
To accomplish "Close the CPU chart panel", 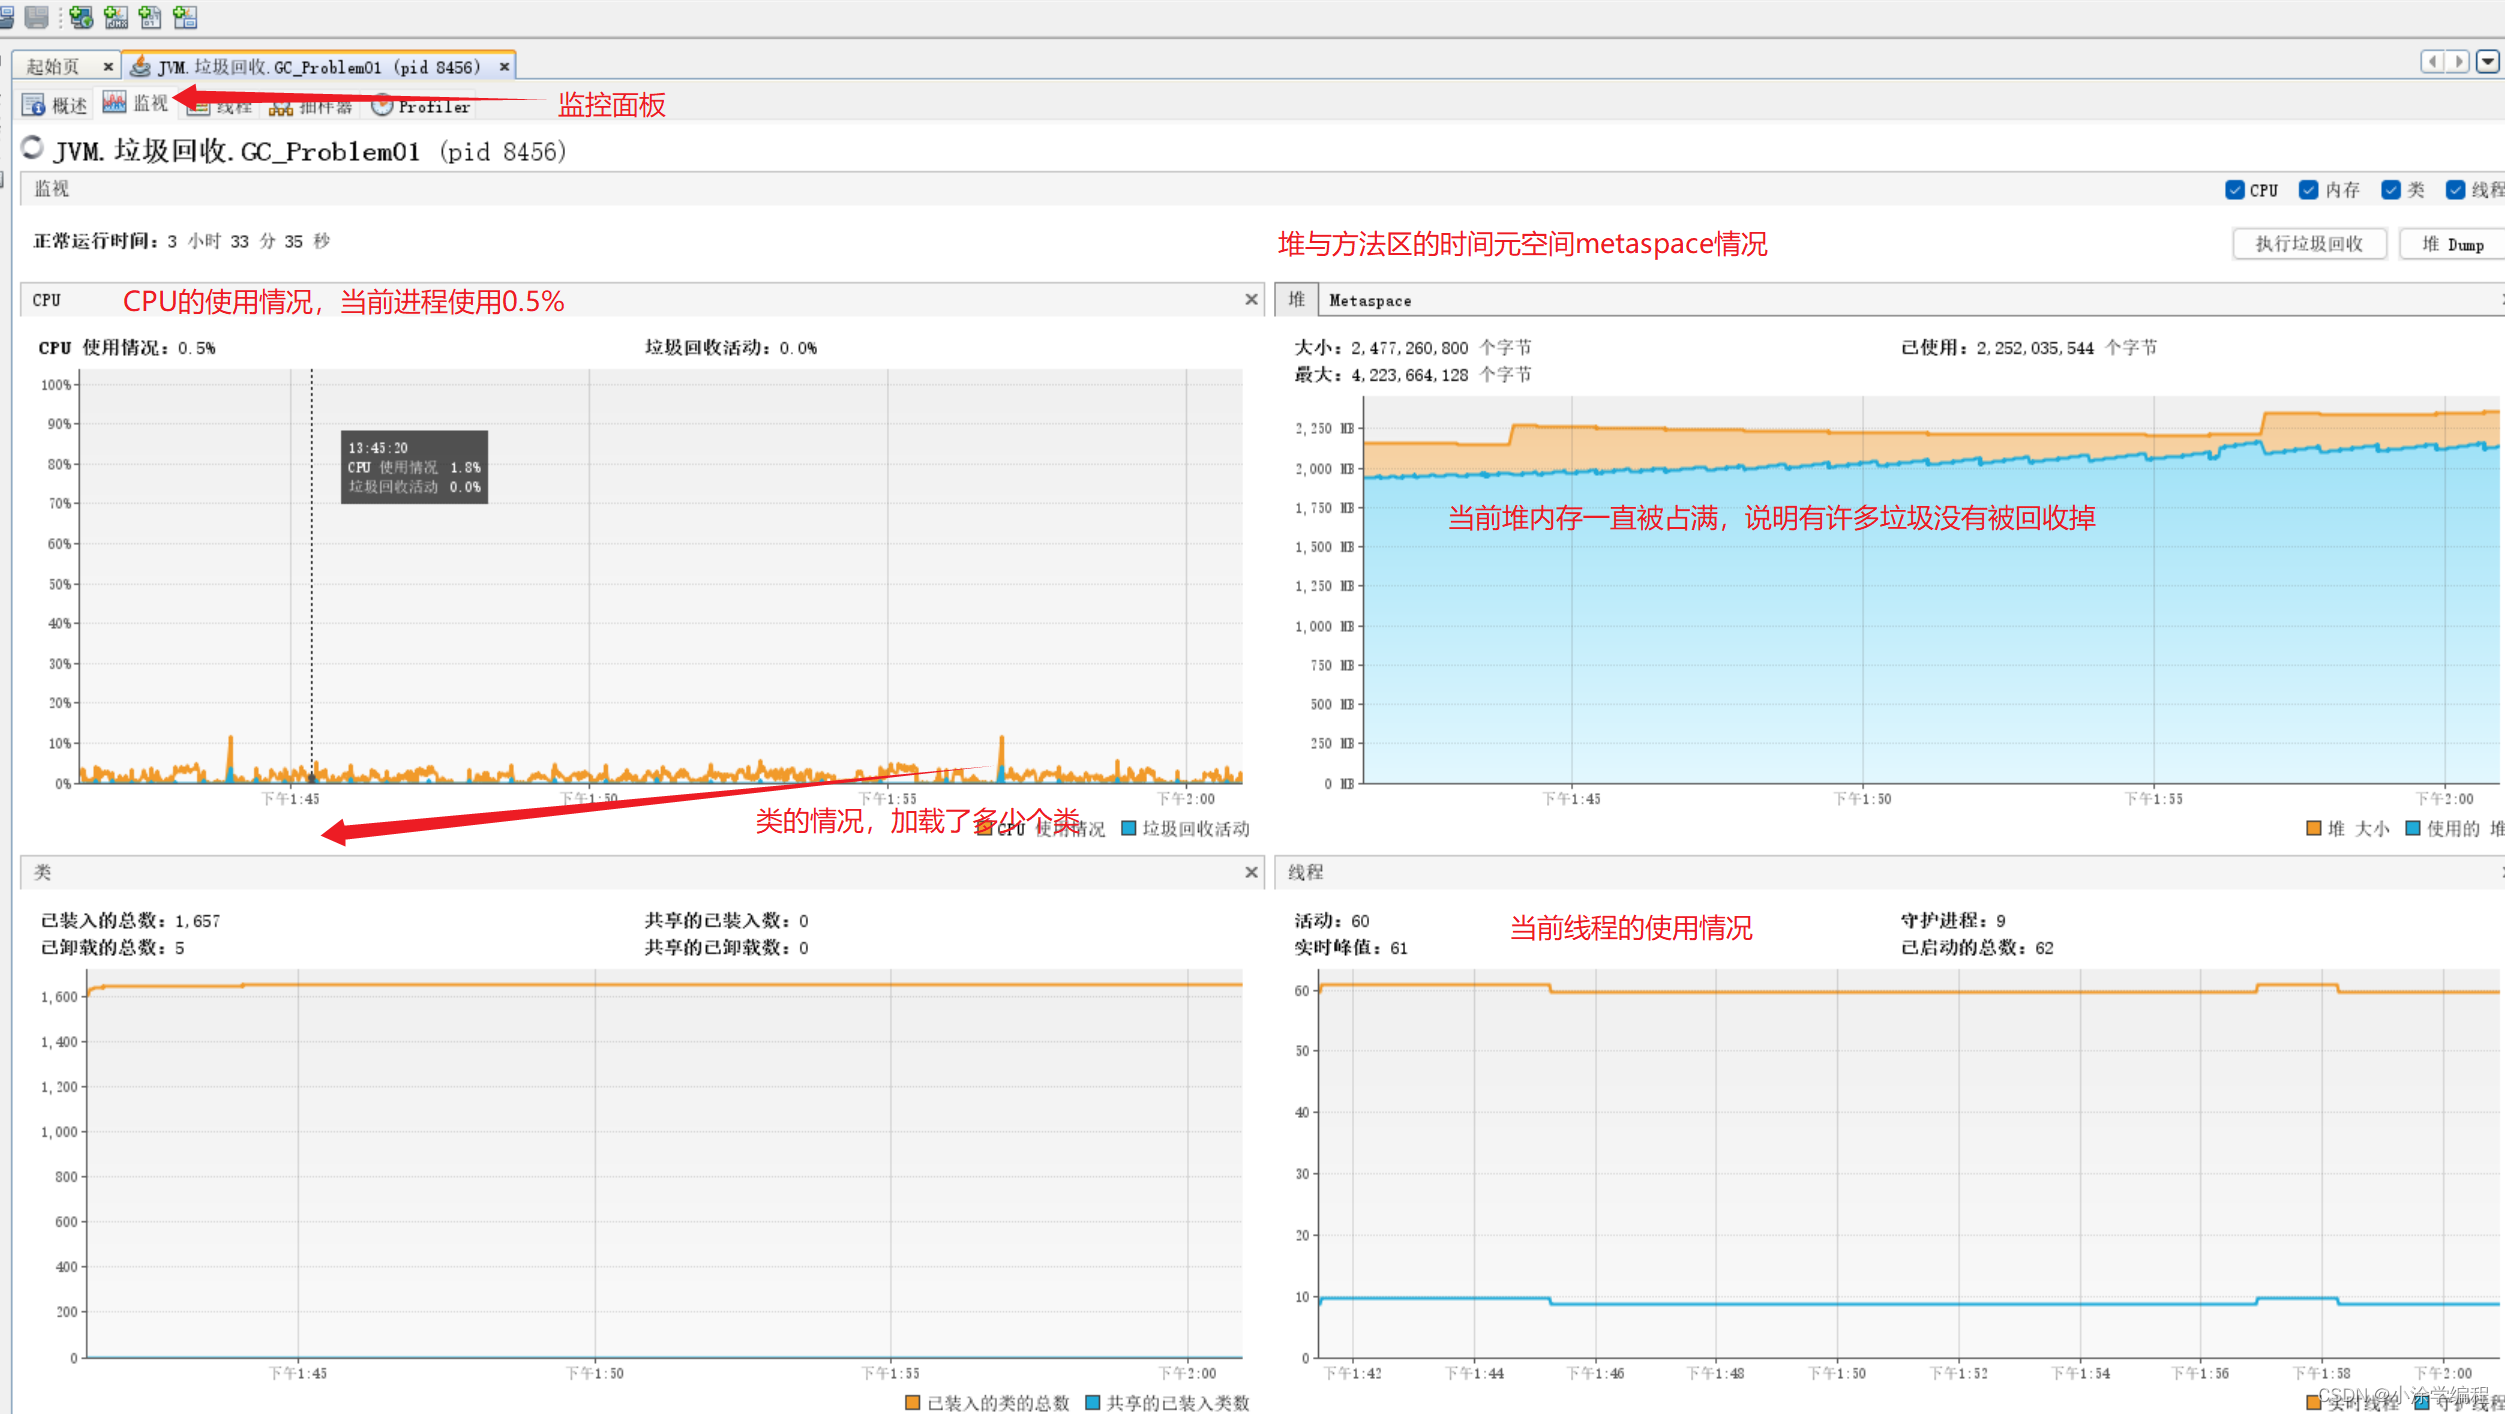I will 1252,299.
